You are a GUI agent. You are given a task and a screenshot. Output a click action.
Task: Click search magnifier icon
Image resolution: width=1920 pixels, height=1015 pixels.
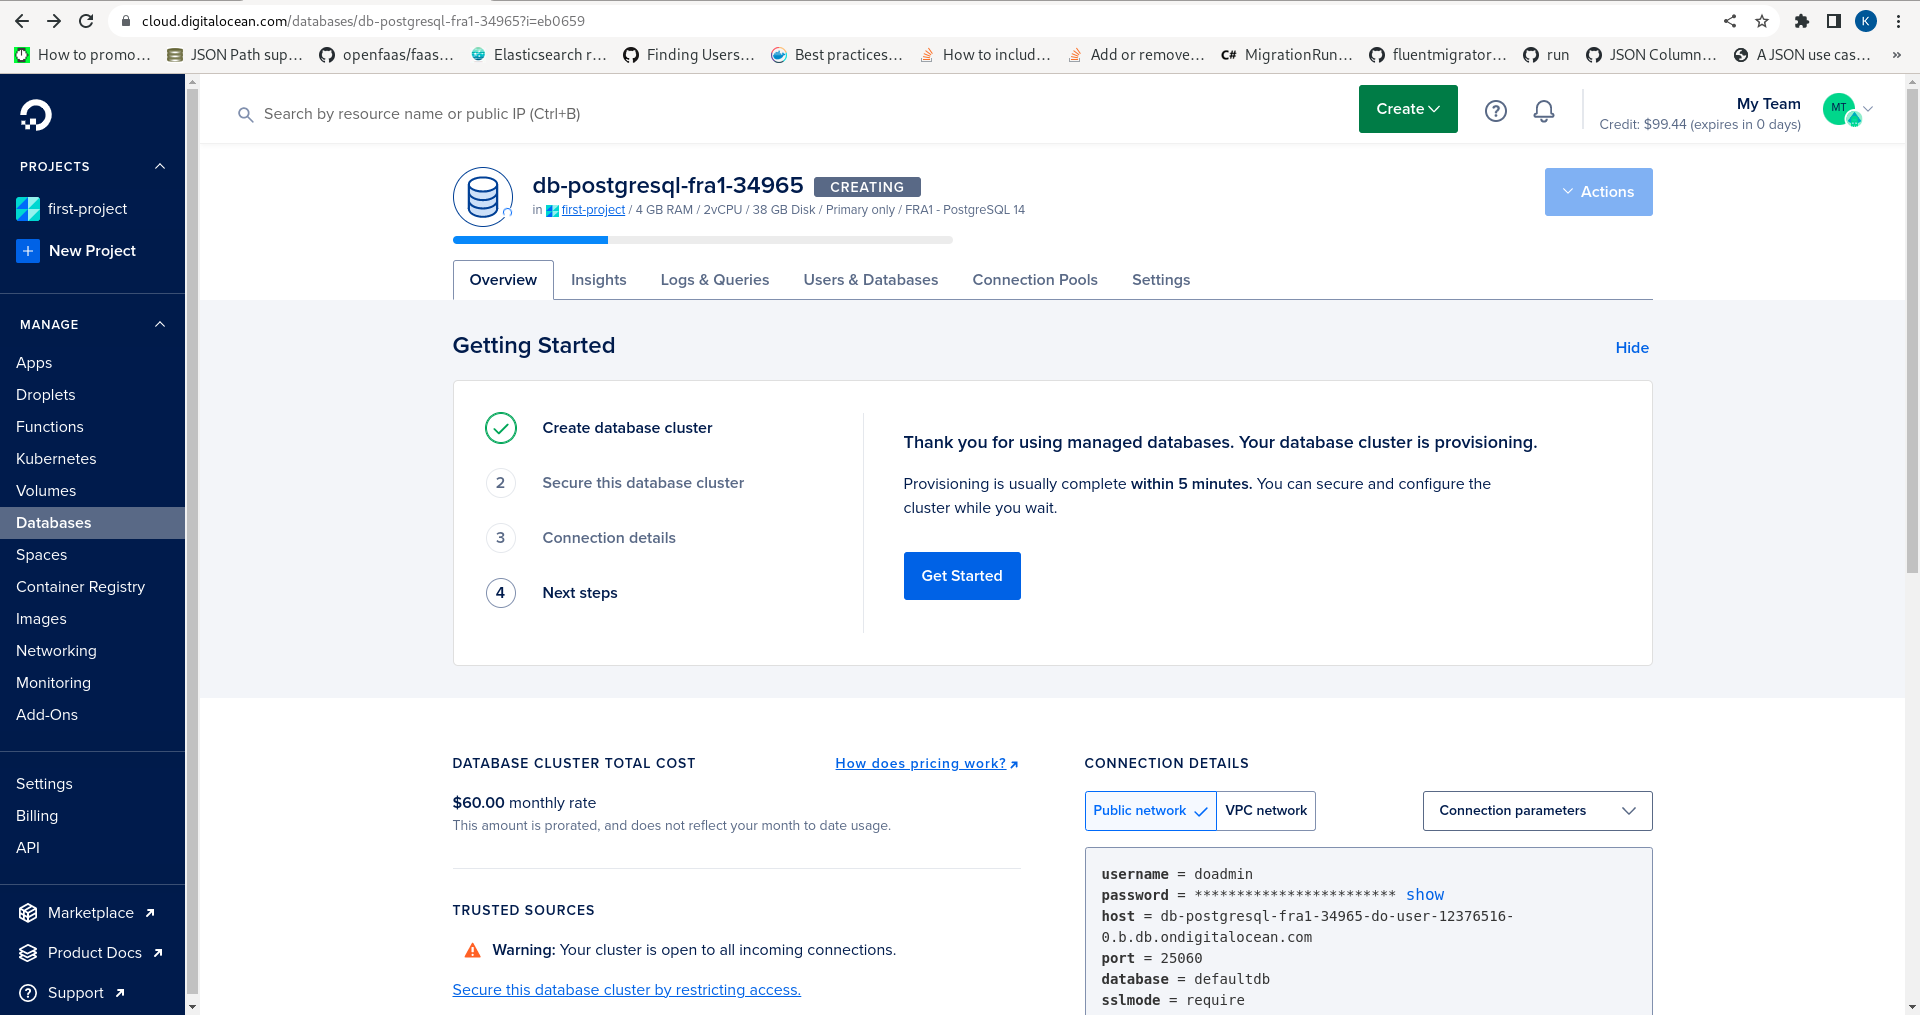[x=245, y=115]
